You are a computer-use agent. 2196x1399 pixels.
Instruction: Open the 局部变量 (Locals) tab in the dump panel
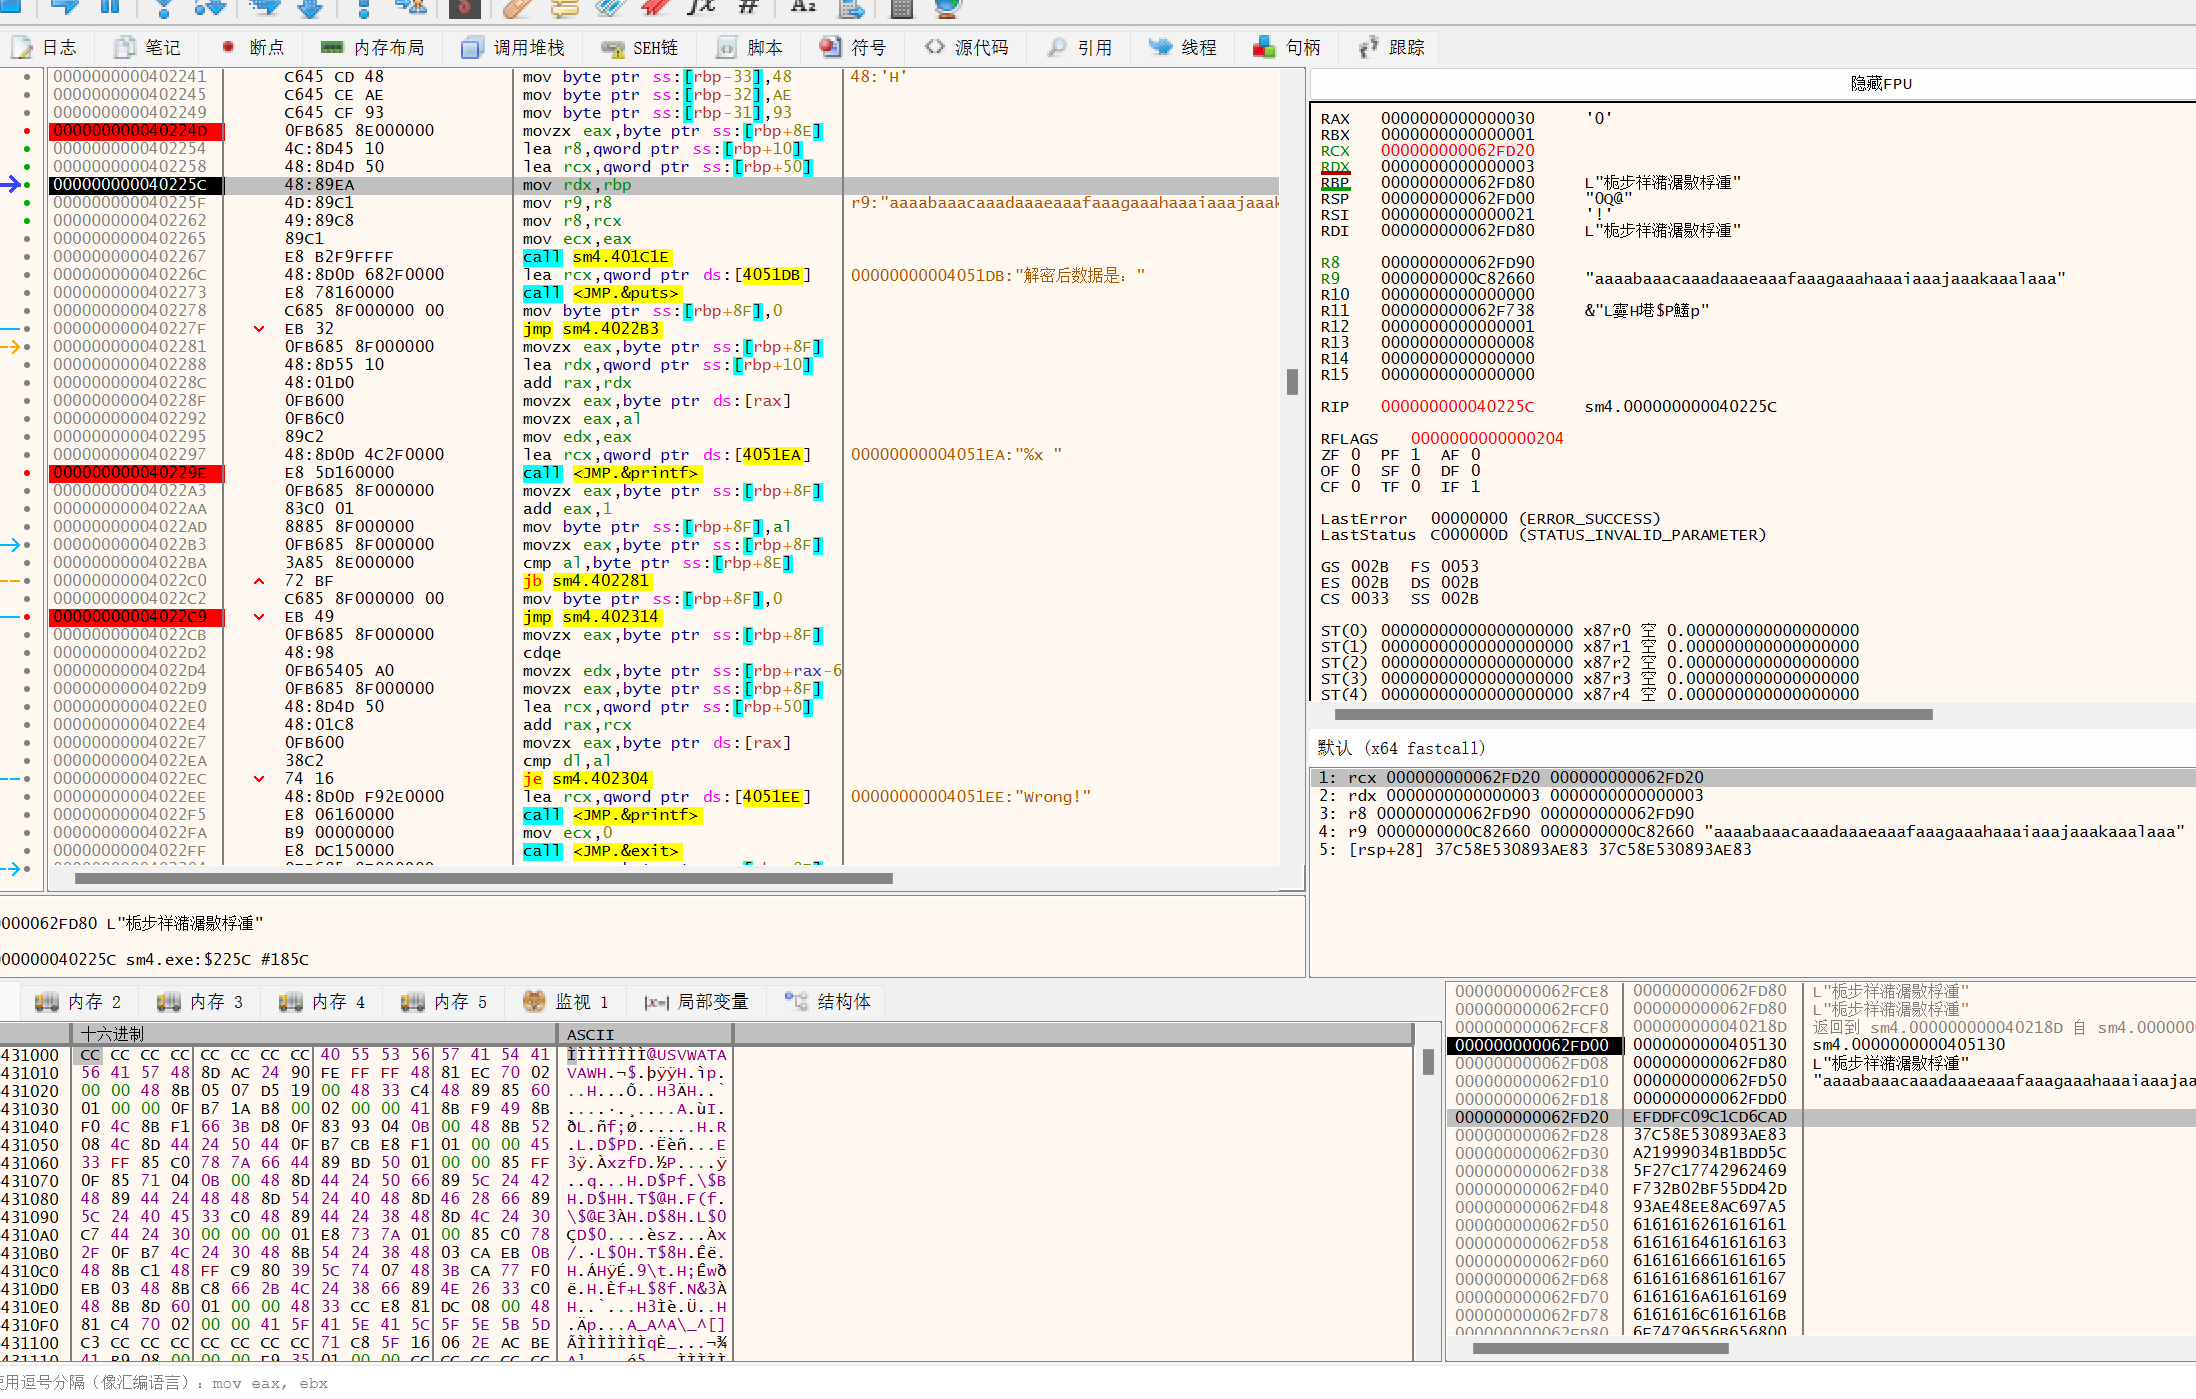tap(698, 1001)
